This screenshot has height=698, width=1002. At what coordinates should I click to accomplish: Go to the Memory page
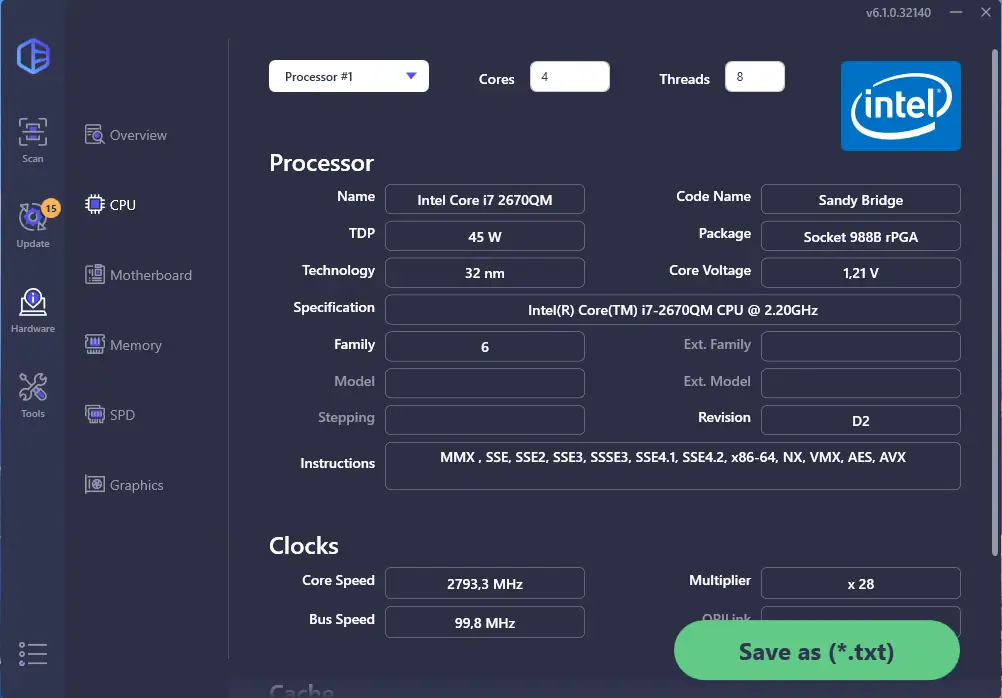pos(123,345)
